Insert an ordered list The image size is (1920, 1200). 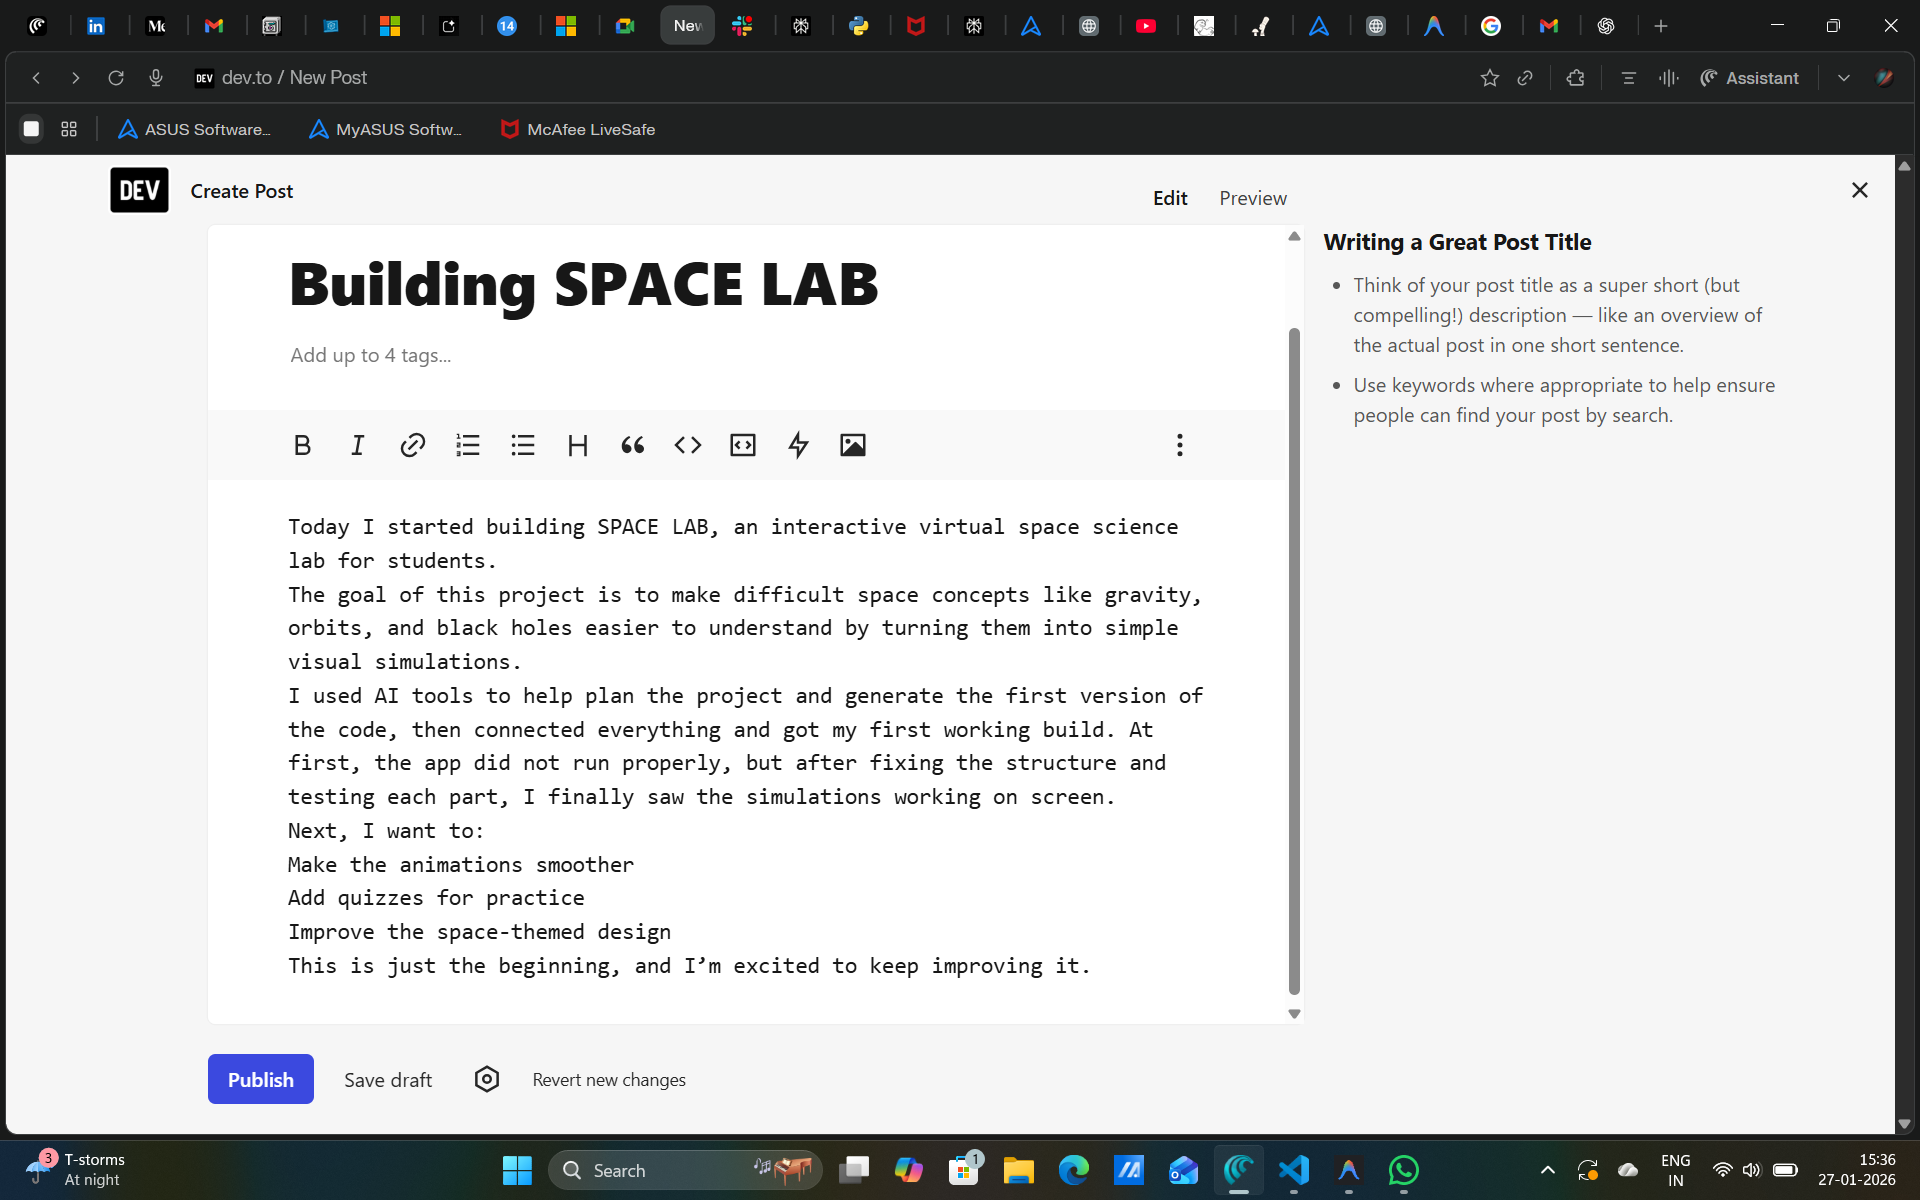[467, 445]
